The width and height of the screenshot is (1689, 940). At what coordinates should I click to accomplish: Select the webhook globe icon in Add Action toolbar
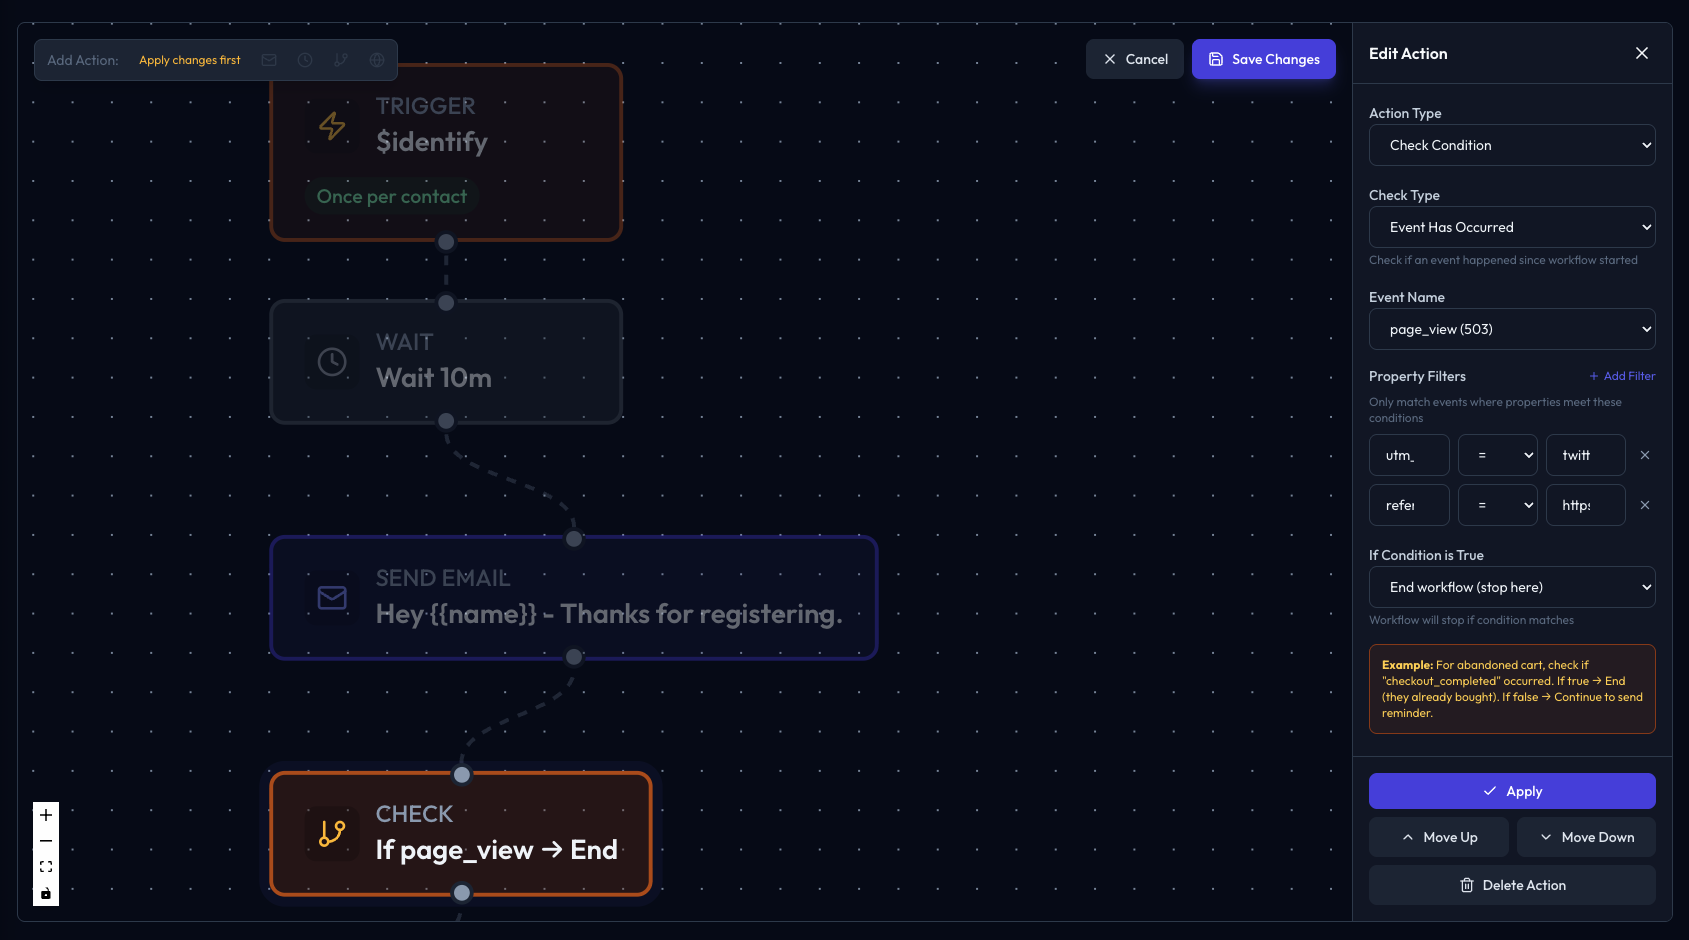[x=376, y=60]
